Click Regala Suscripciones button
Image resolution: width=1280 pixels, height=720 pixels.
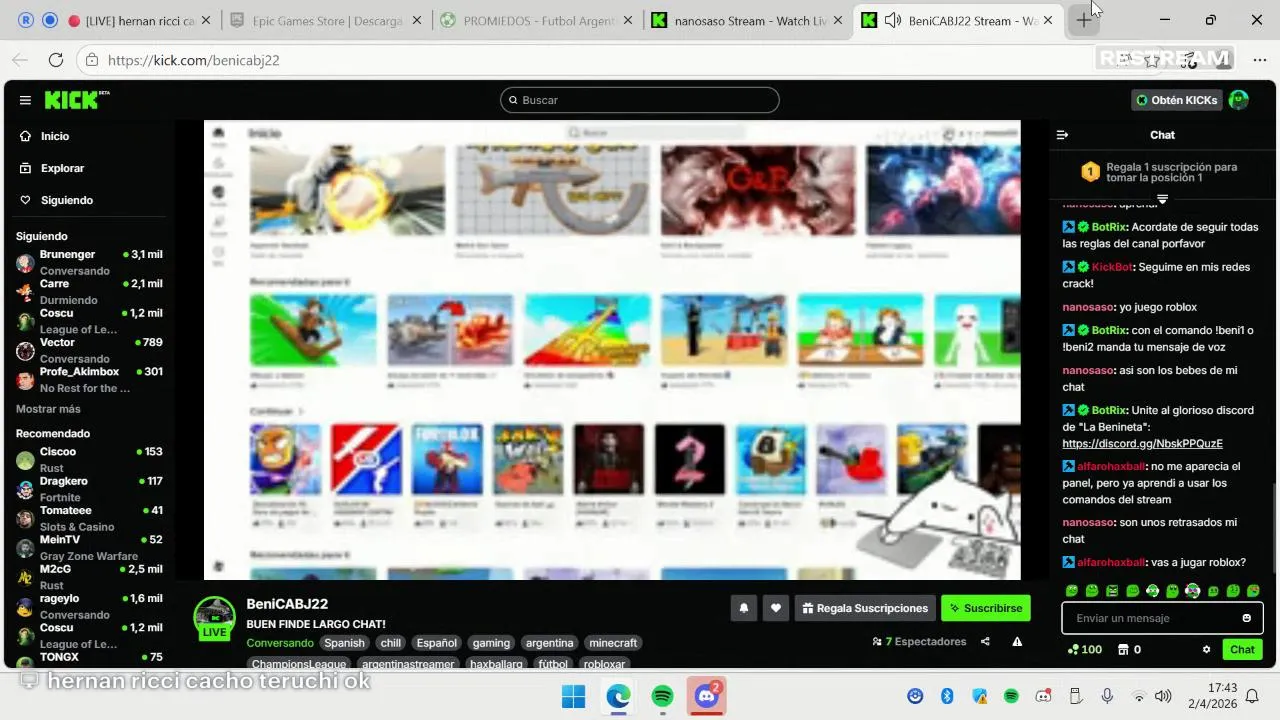[x=865, y=608]
